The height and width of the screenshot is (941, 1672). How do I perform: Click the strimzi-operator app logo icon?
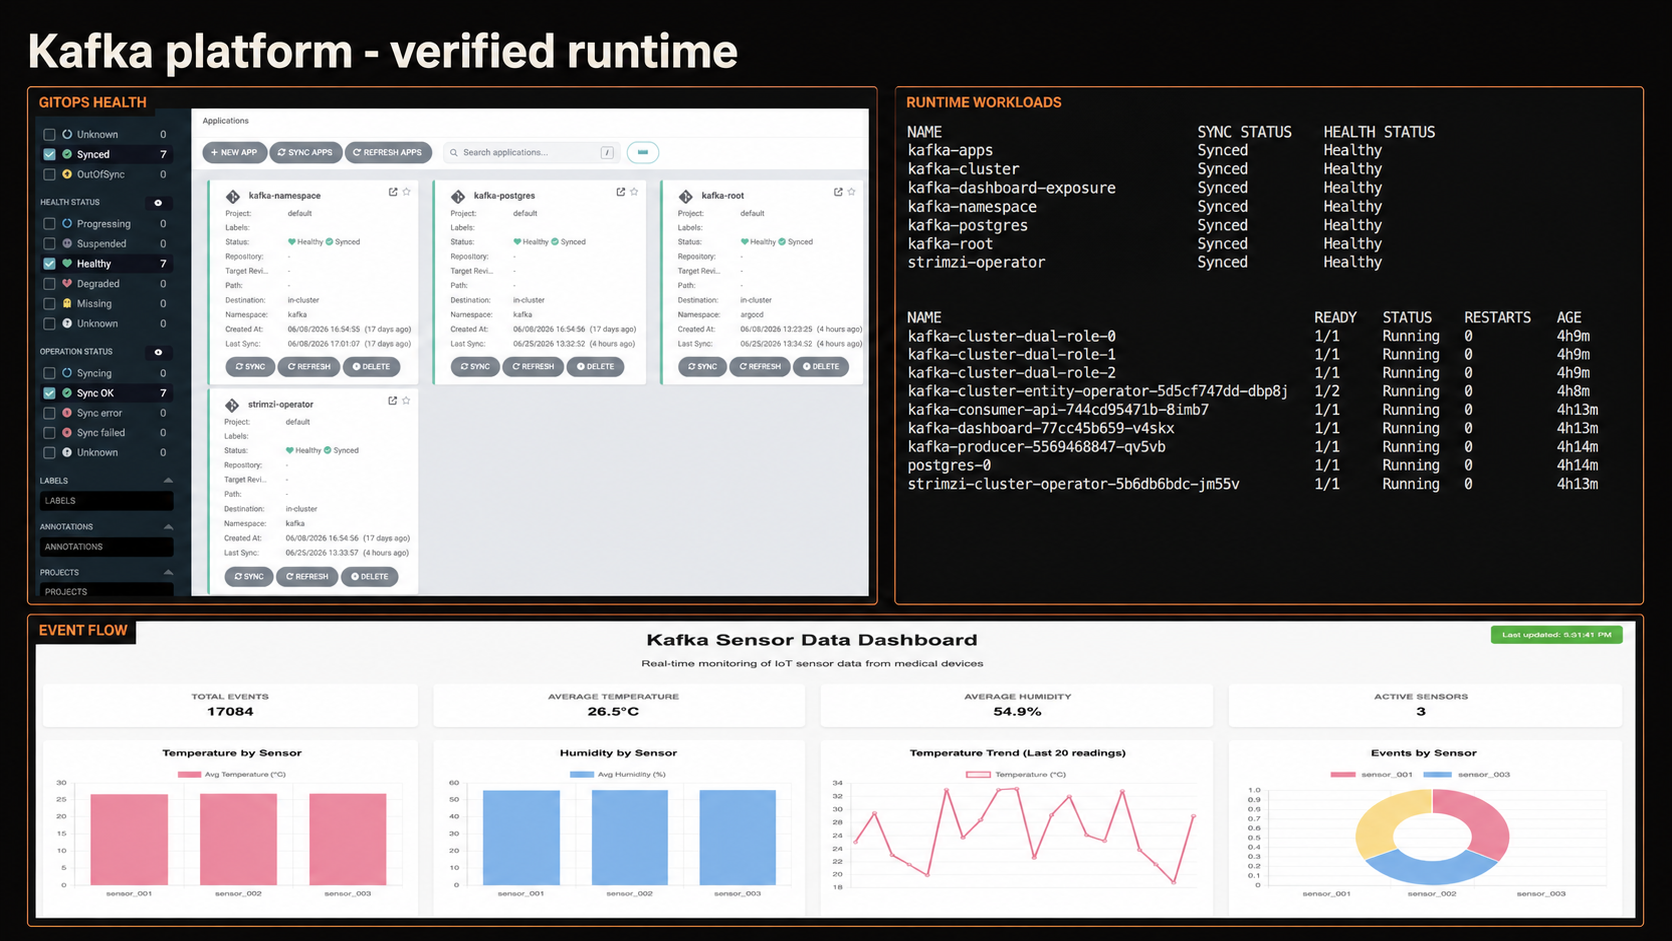pos(232,405)
